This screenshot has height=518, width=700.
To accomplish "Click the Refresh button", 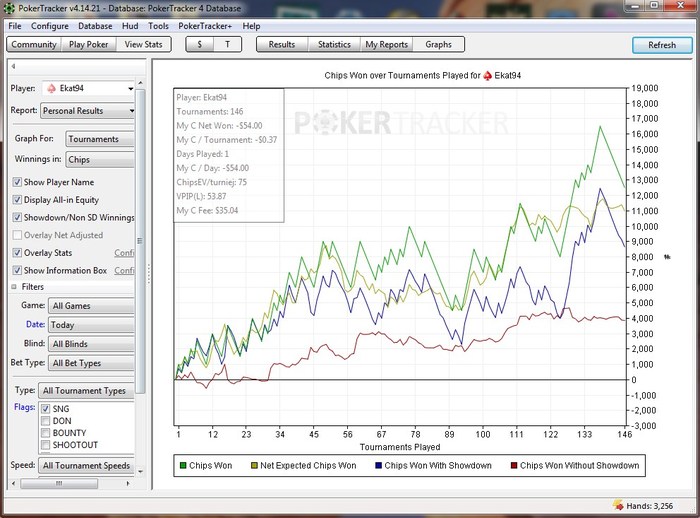I will point(662,45).
